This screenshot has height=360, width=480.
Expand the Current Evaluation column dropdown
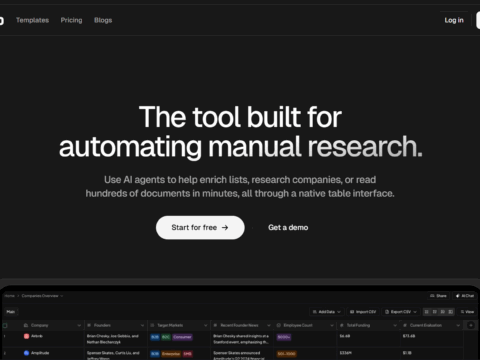pyautogui.click(x=458, y=325)
